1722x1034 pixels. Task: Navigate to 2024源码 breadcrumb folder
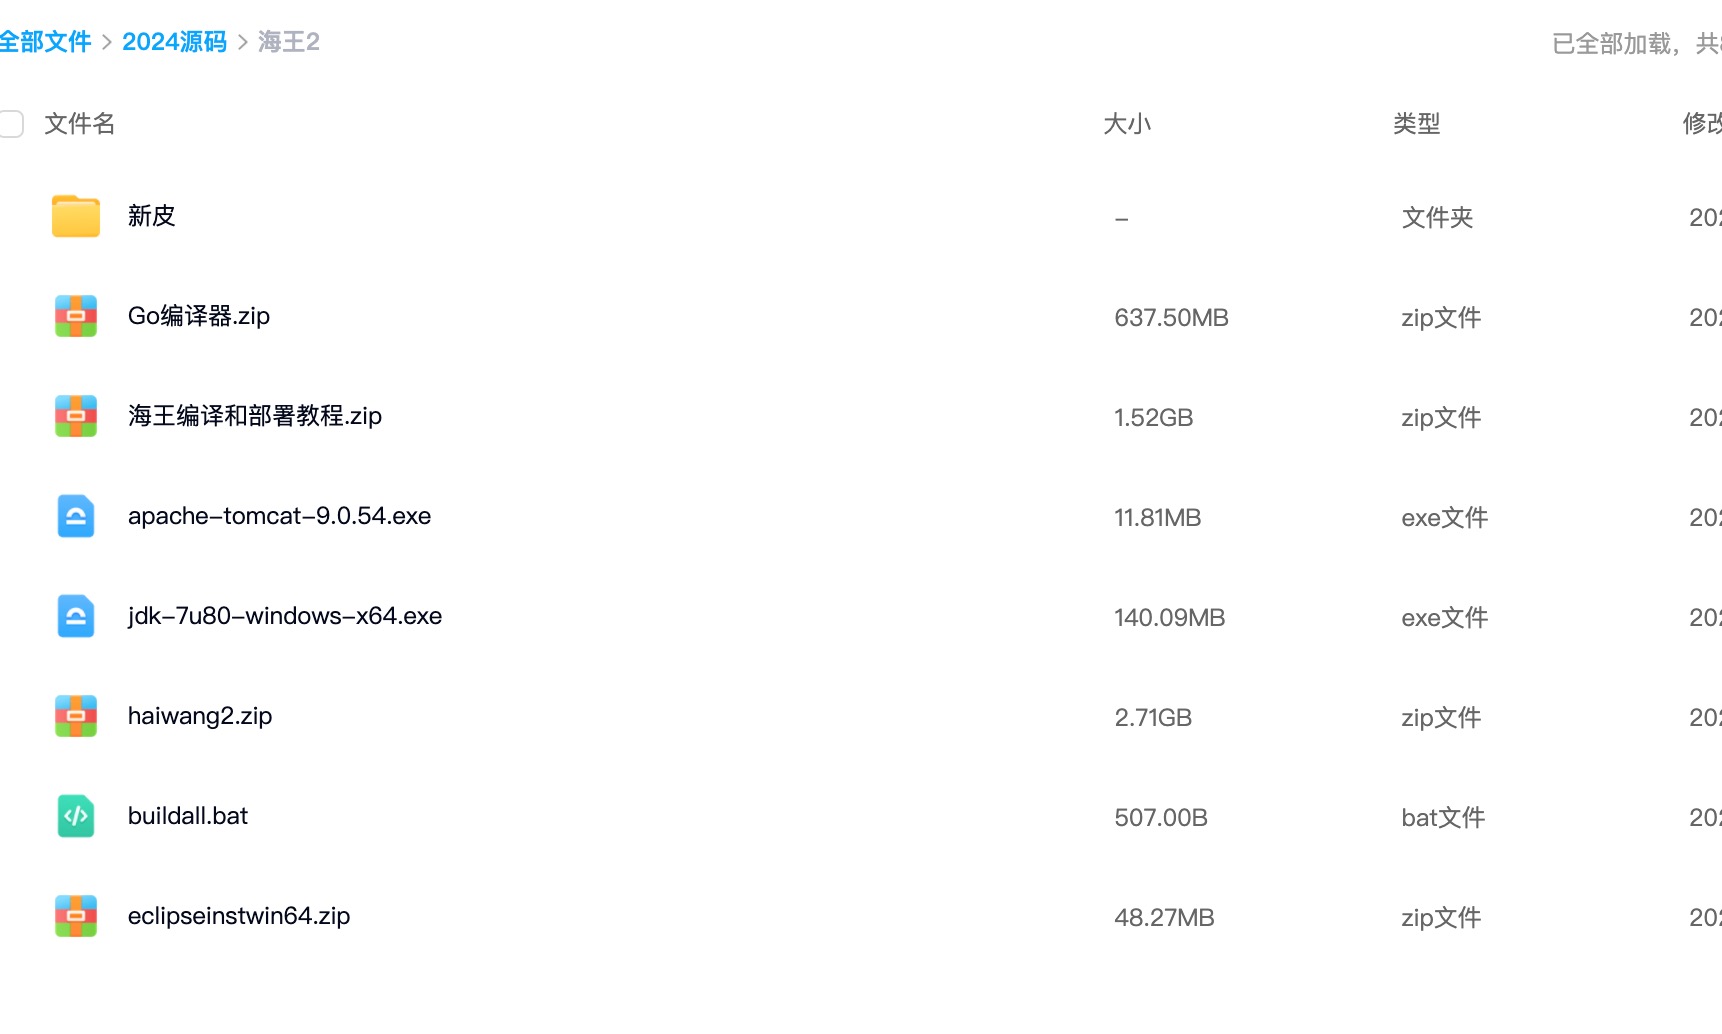pos(174,42)
